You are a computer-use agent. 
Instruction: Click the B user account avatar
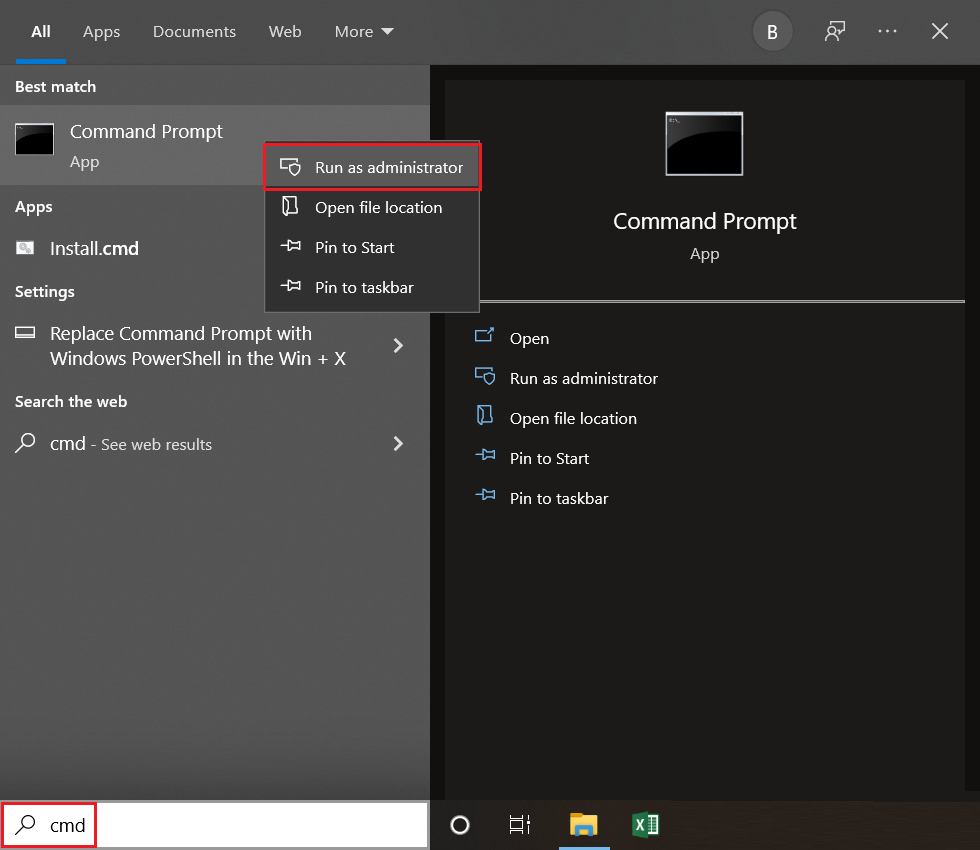pyautogui.click(x=772, y=31)
